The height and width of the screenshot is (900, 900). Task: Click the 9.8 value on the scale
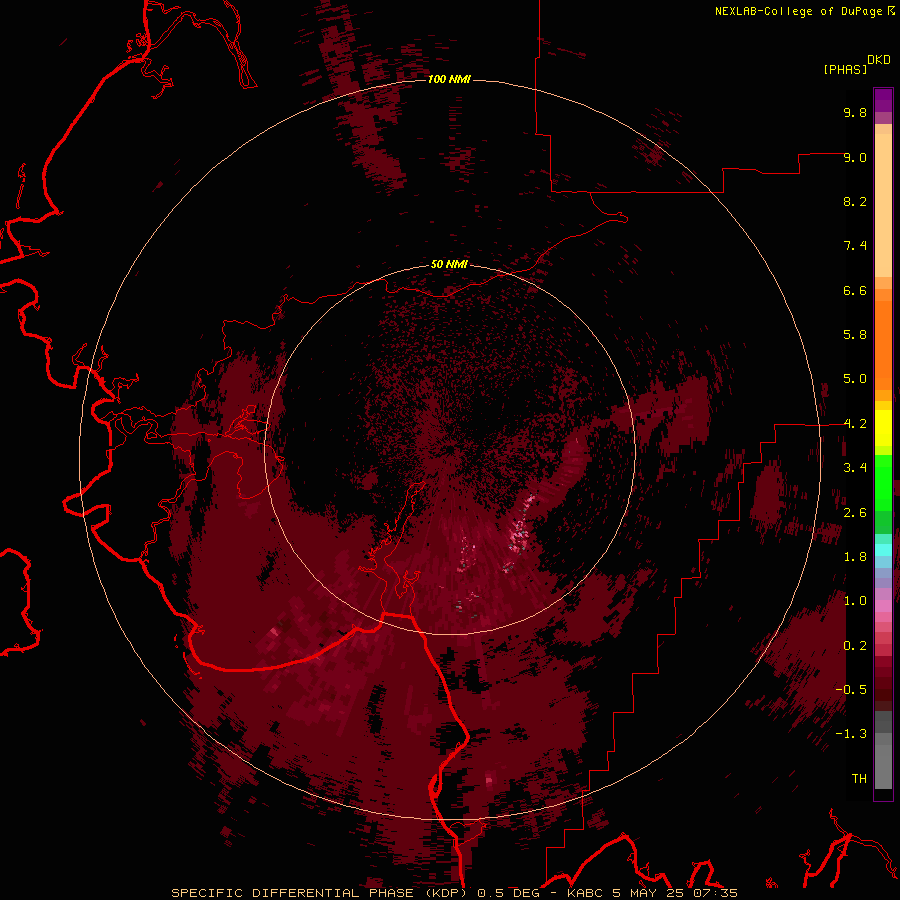[x=855, y=112]
